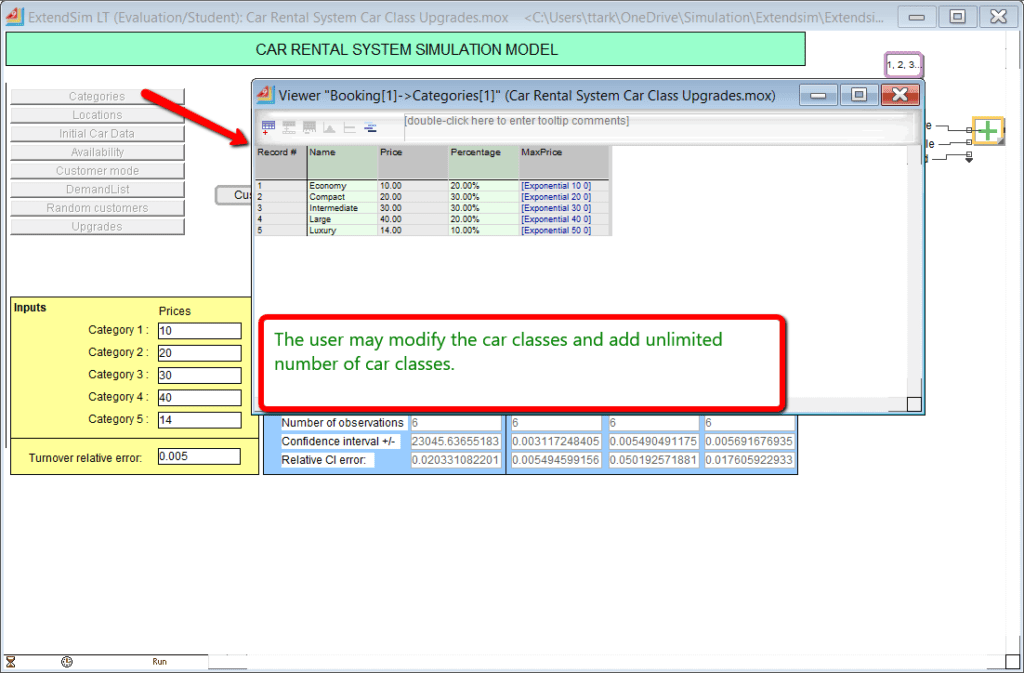Click the tooltip comments field in viewer
Viewport: 1024px width, 673px height.
click(656, 127)
